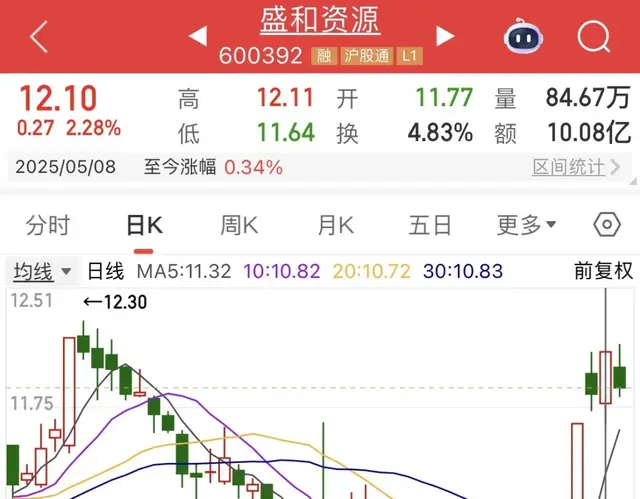Open search with the magnifier icon
Viewport: 640px width, 499px height.
[594, 37]
